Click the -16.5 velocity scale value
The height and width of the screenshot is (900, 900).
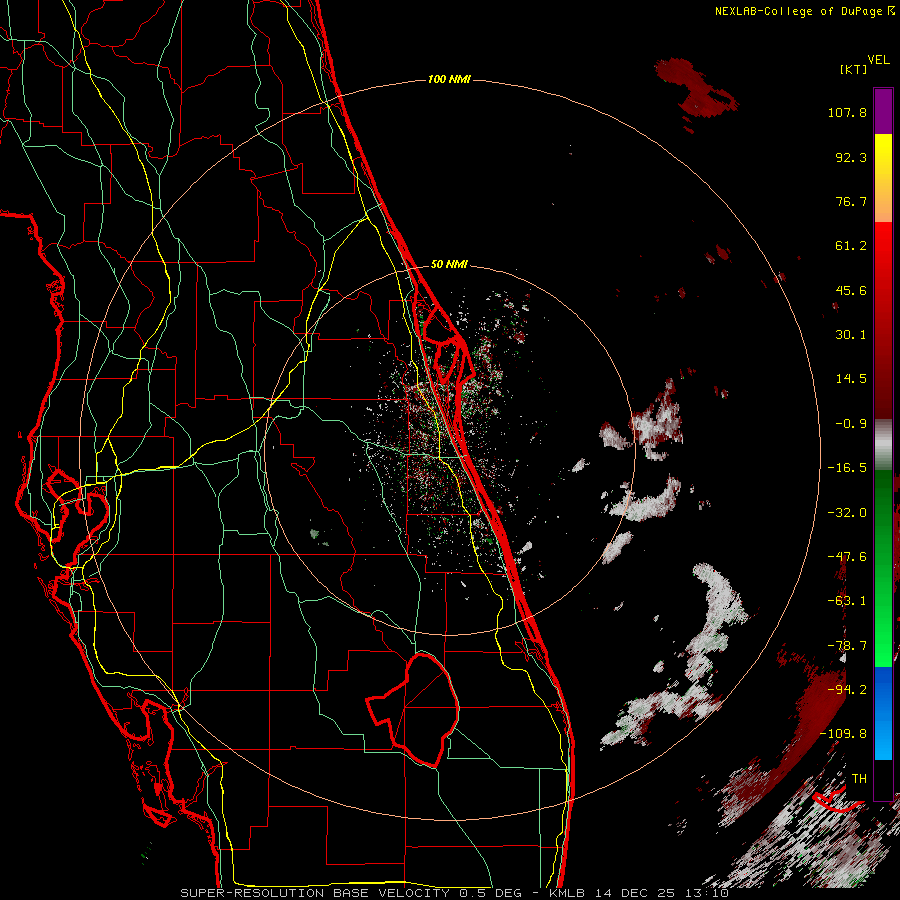tap(847, 468)
